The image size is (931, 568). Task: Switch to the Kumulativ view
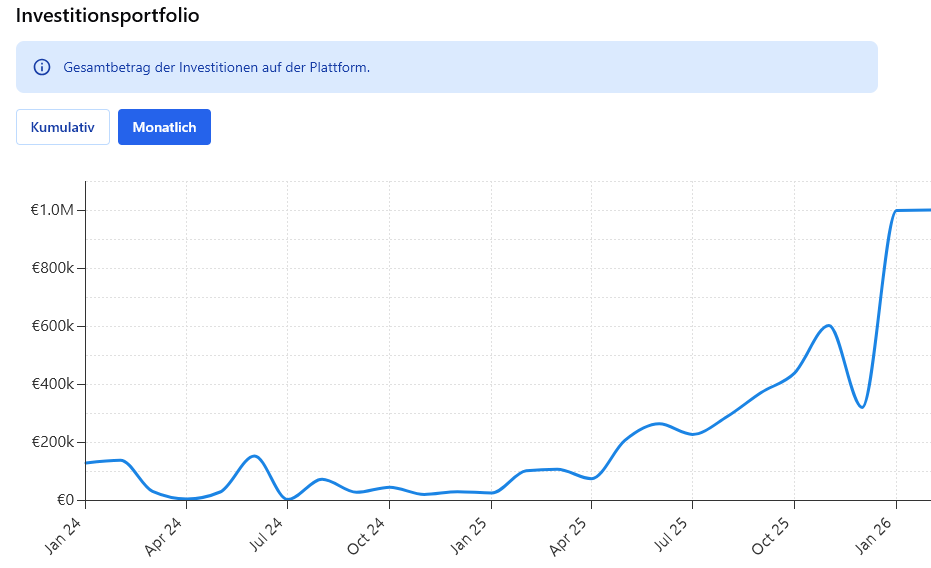point(63,127)
